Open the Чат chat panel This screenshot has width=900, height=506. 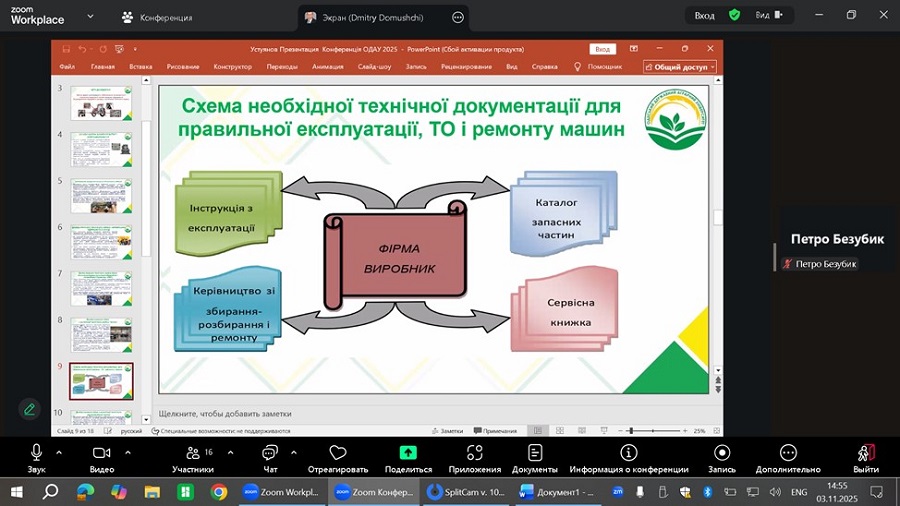270,453
